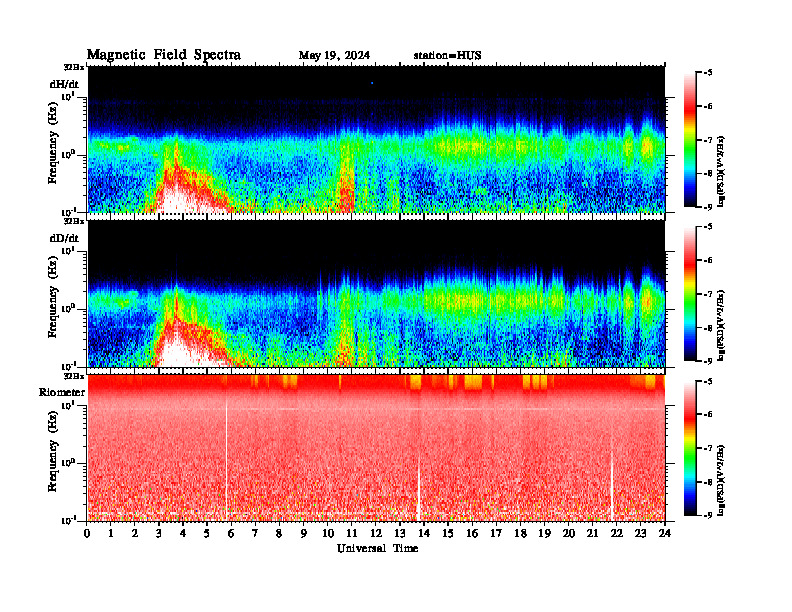Image resolution: width=792 pixels, height=612 pixels.
Task: Click the "Universal Time" axis label
Action: click(378, 548)
